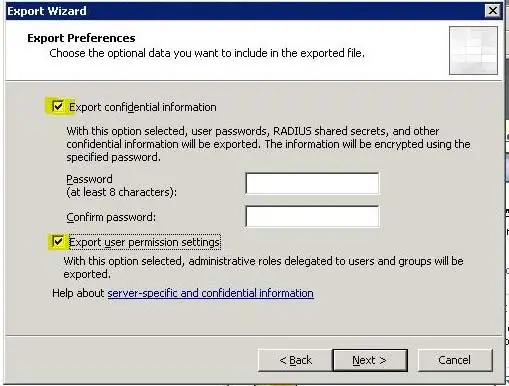
Task: Click the 'Export confidential information' label text
Action: [143, 107]
